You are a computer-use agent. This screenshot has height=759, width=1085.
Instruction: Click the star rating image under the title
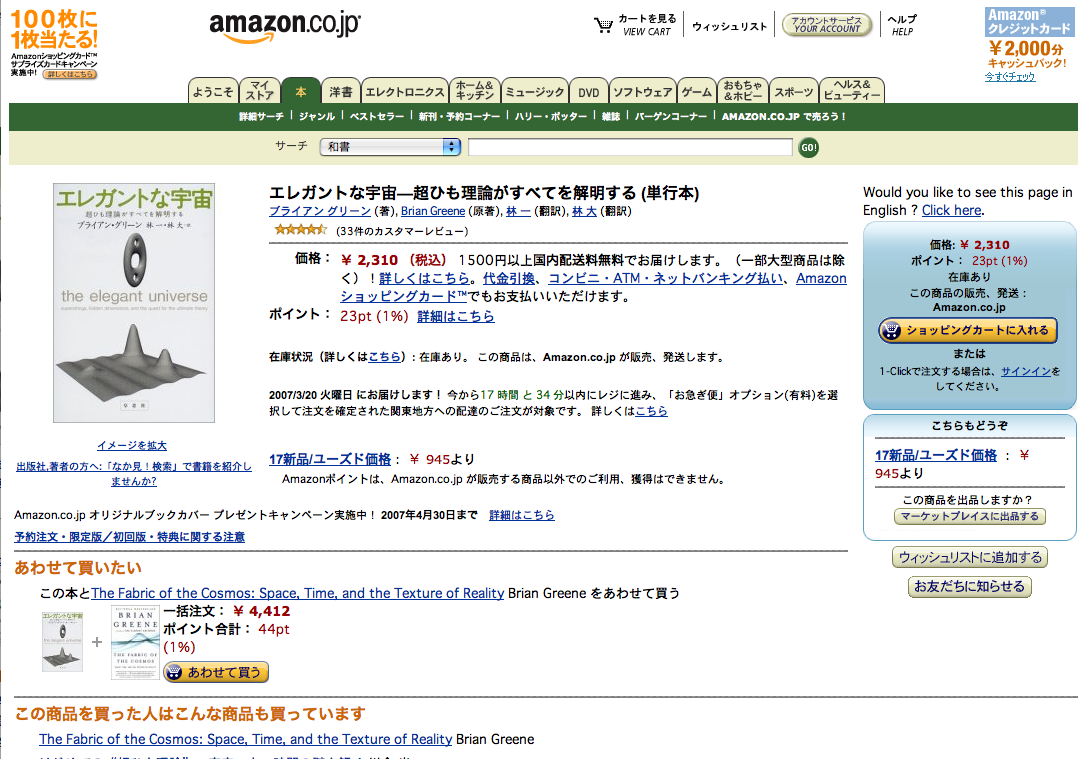click(x=300, y=230)
